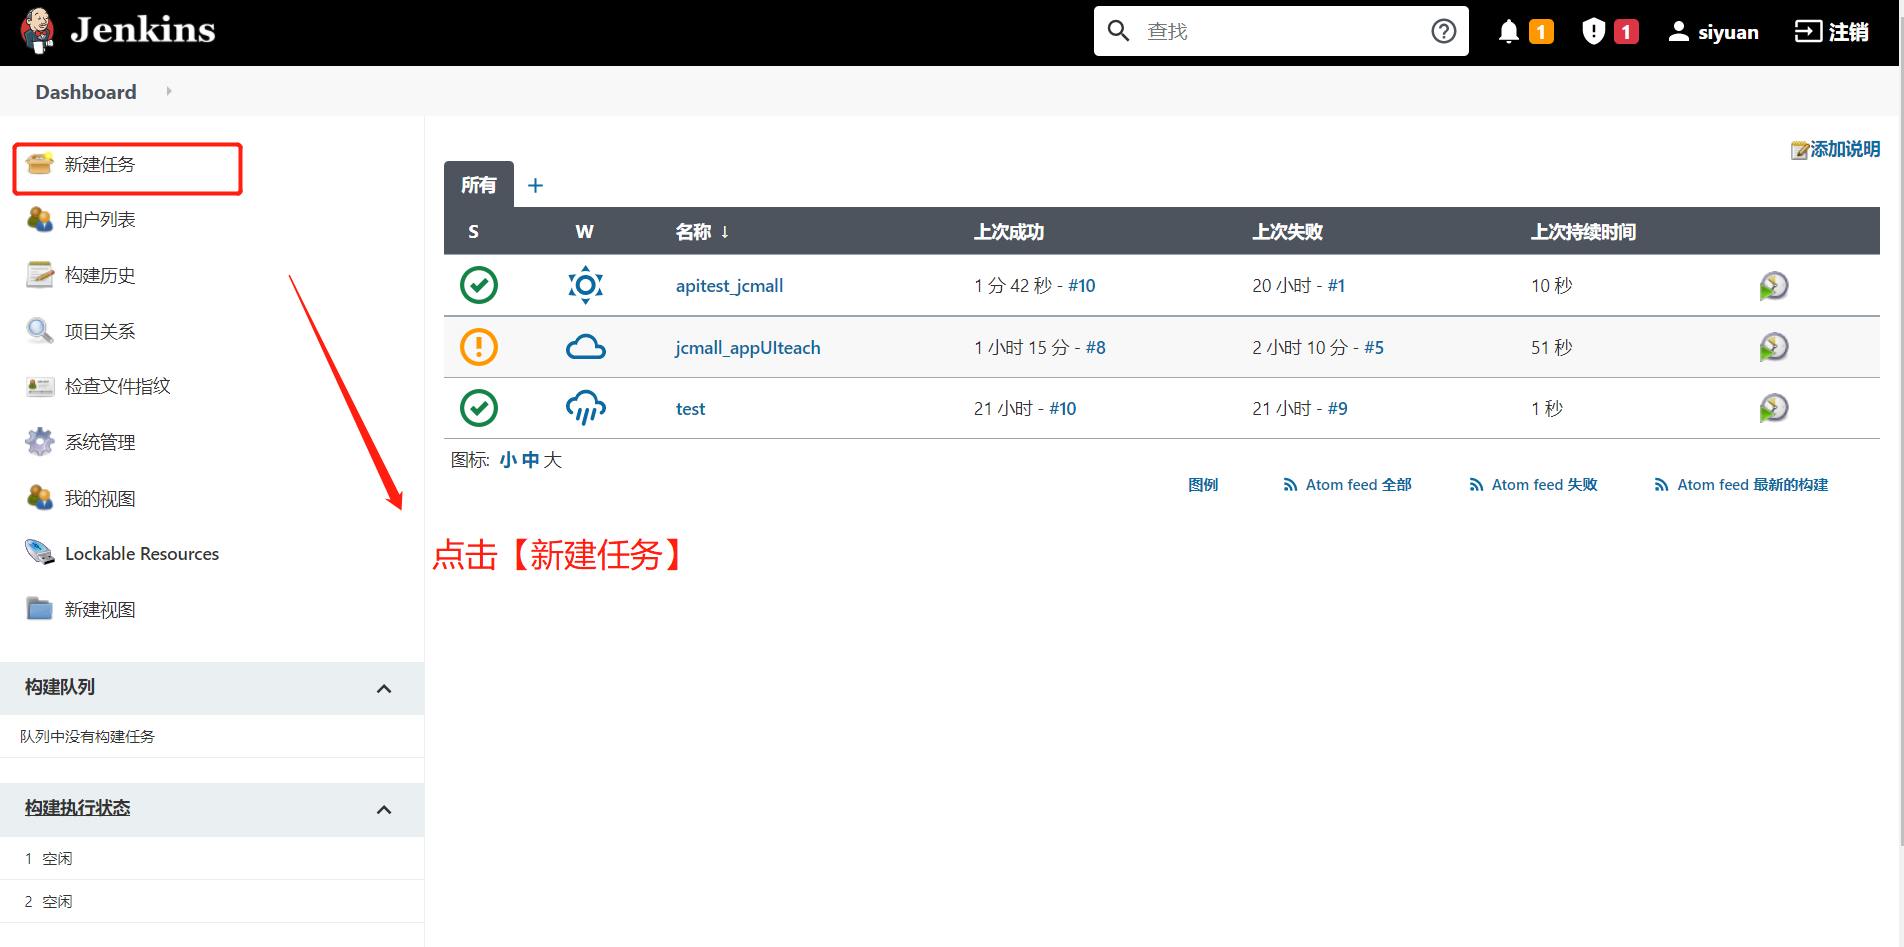
Task: Click the sunny weather icon for apitest_jcmall
Action: coord(586,285)
